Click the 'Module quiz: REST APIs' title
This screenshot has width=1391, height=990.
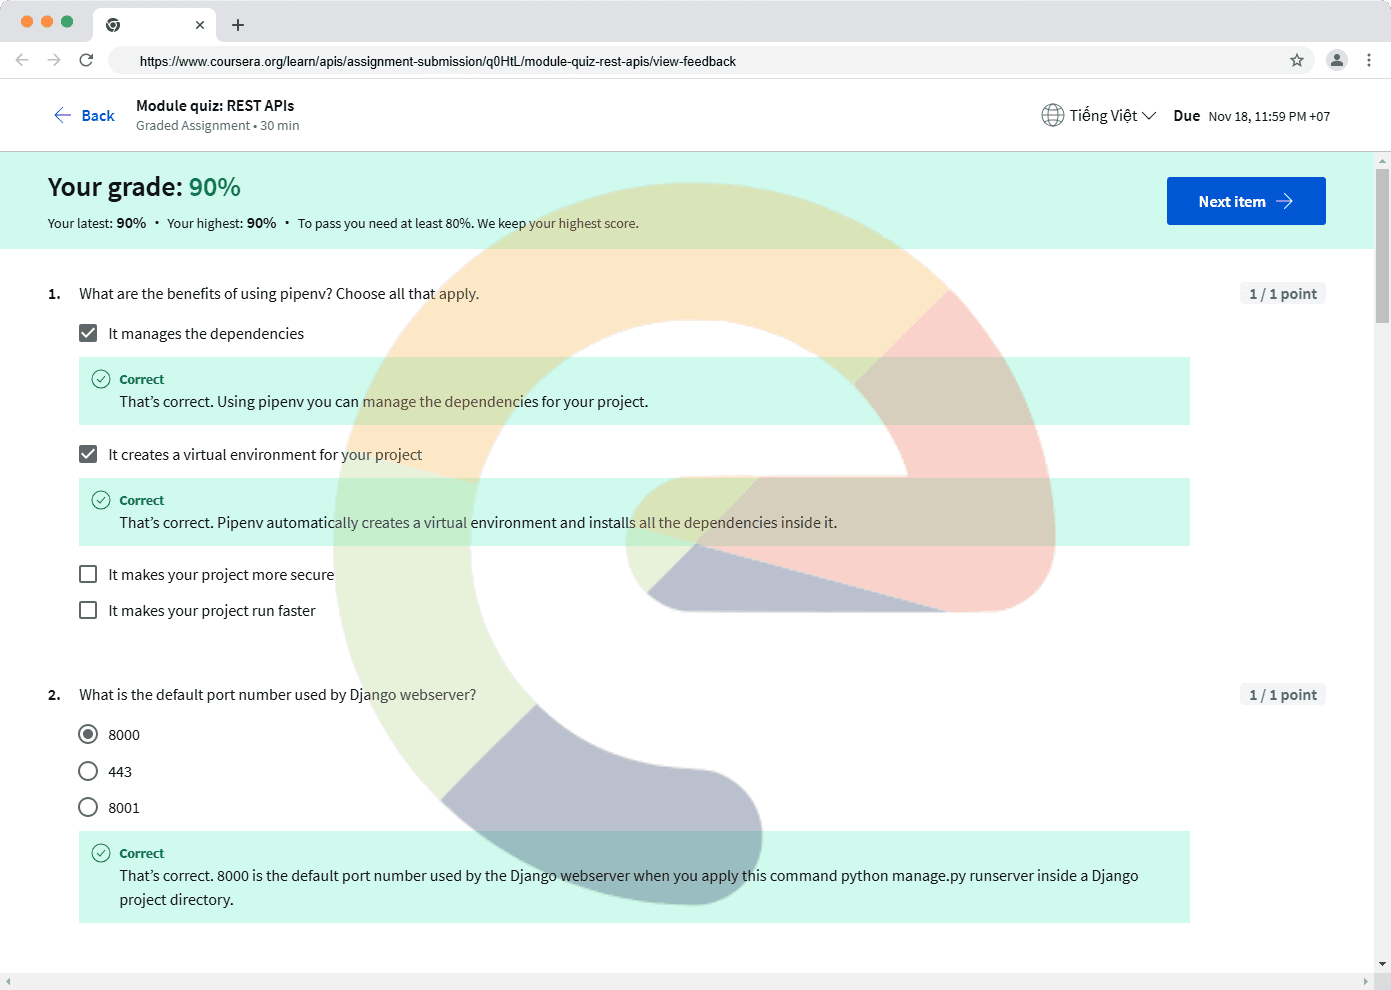215,105
